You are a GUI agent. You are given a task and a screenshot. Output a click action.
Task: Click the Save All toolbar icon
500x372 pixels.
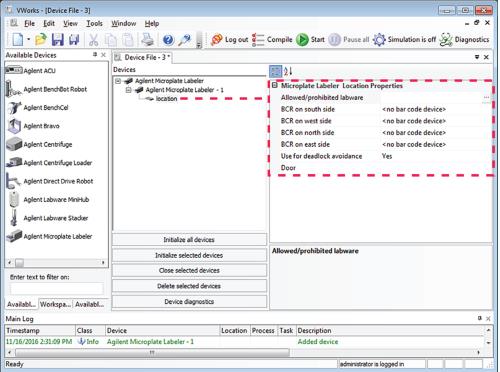click(74, 40)
